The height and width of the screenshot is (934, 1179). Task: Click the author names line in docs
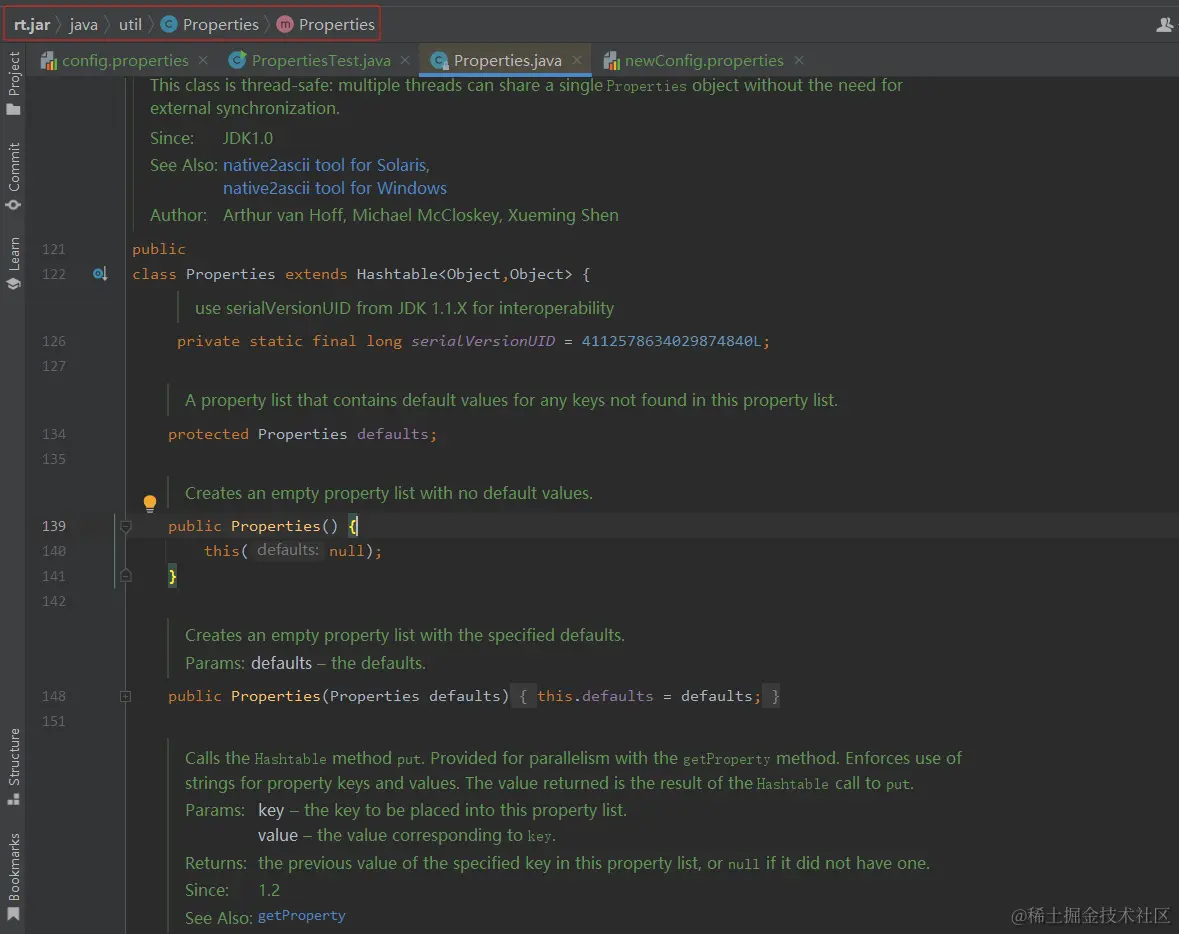pos(420,215)
